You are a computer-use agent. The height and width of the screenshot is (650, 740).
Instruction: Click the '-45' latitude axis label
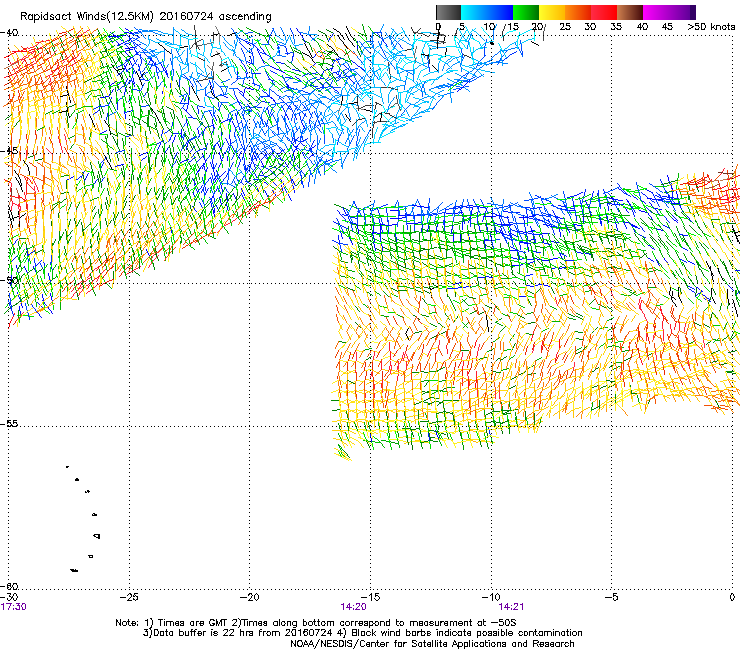pyautogui.click(x=9, y=151)
